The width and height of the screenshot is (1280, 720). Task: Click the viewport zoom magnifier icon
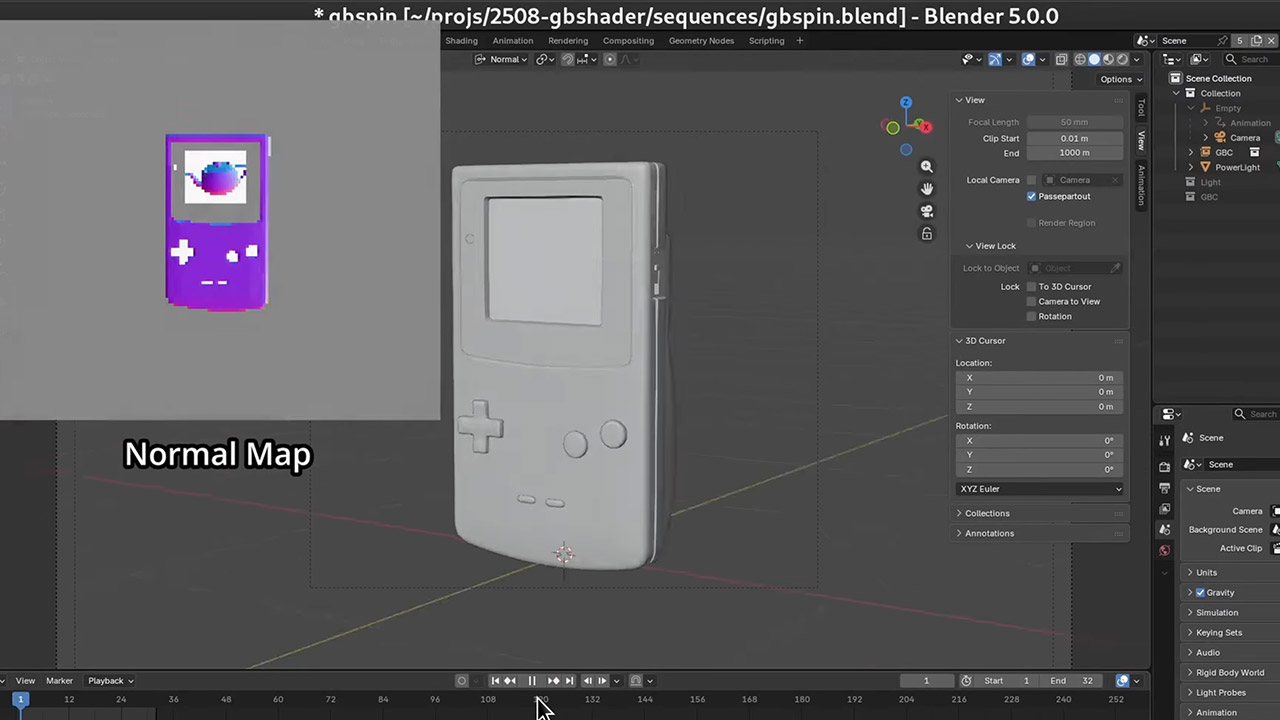click(926, 166)
